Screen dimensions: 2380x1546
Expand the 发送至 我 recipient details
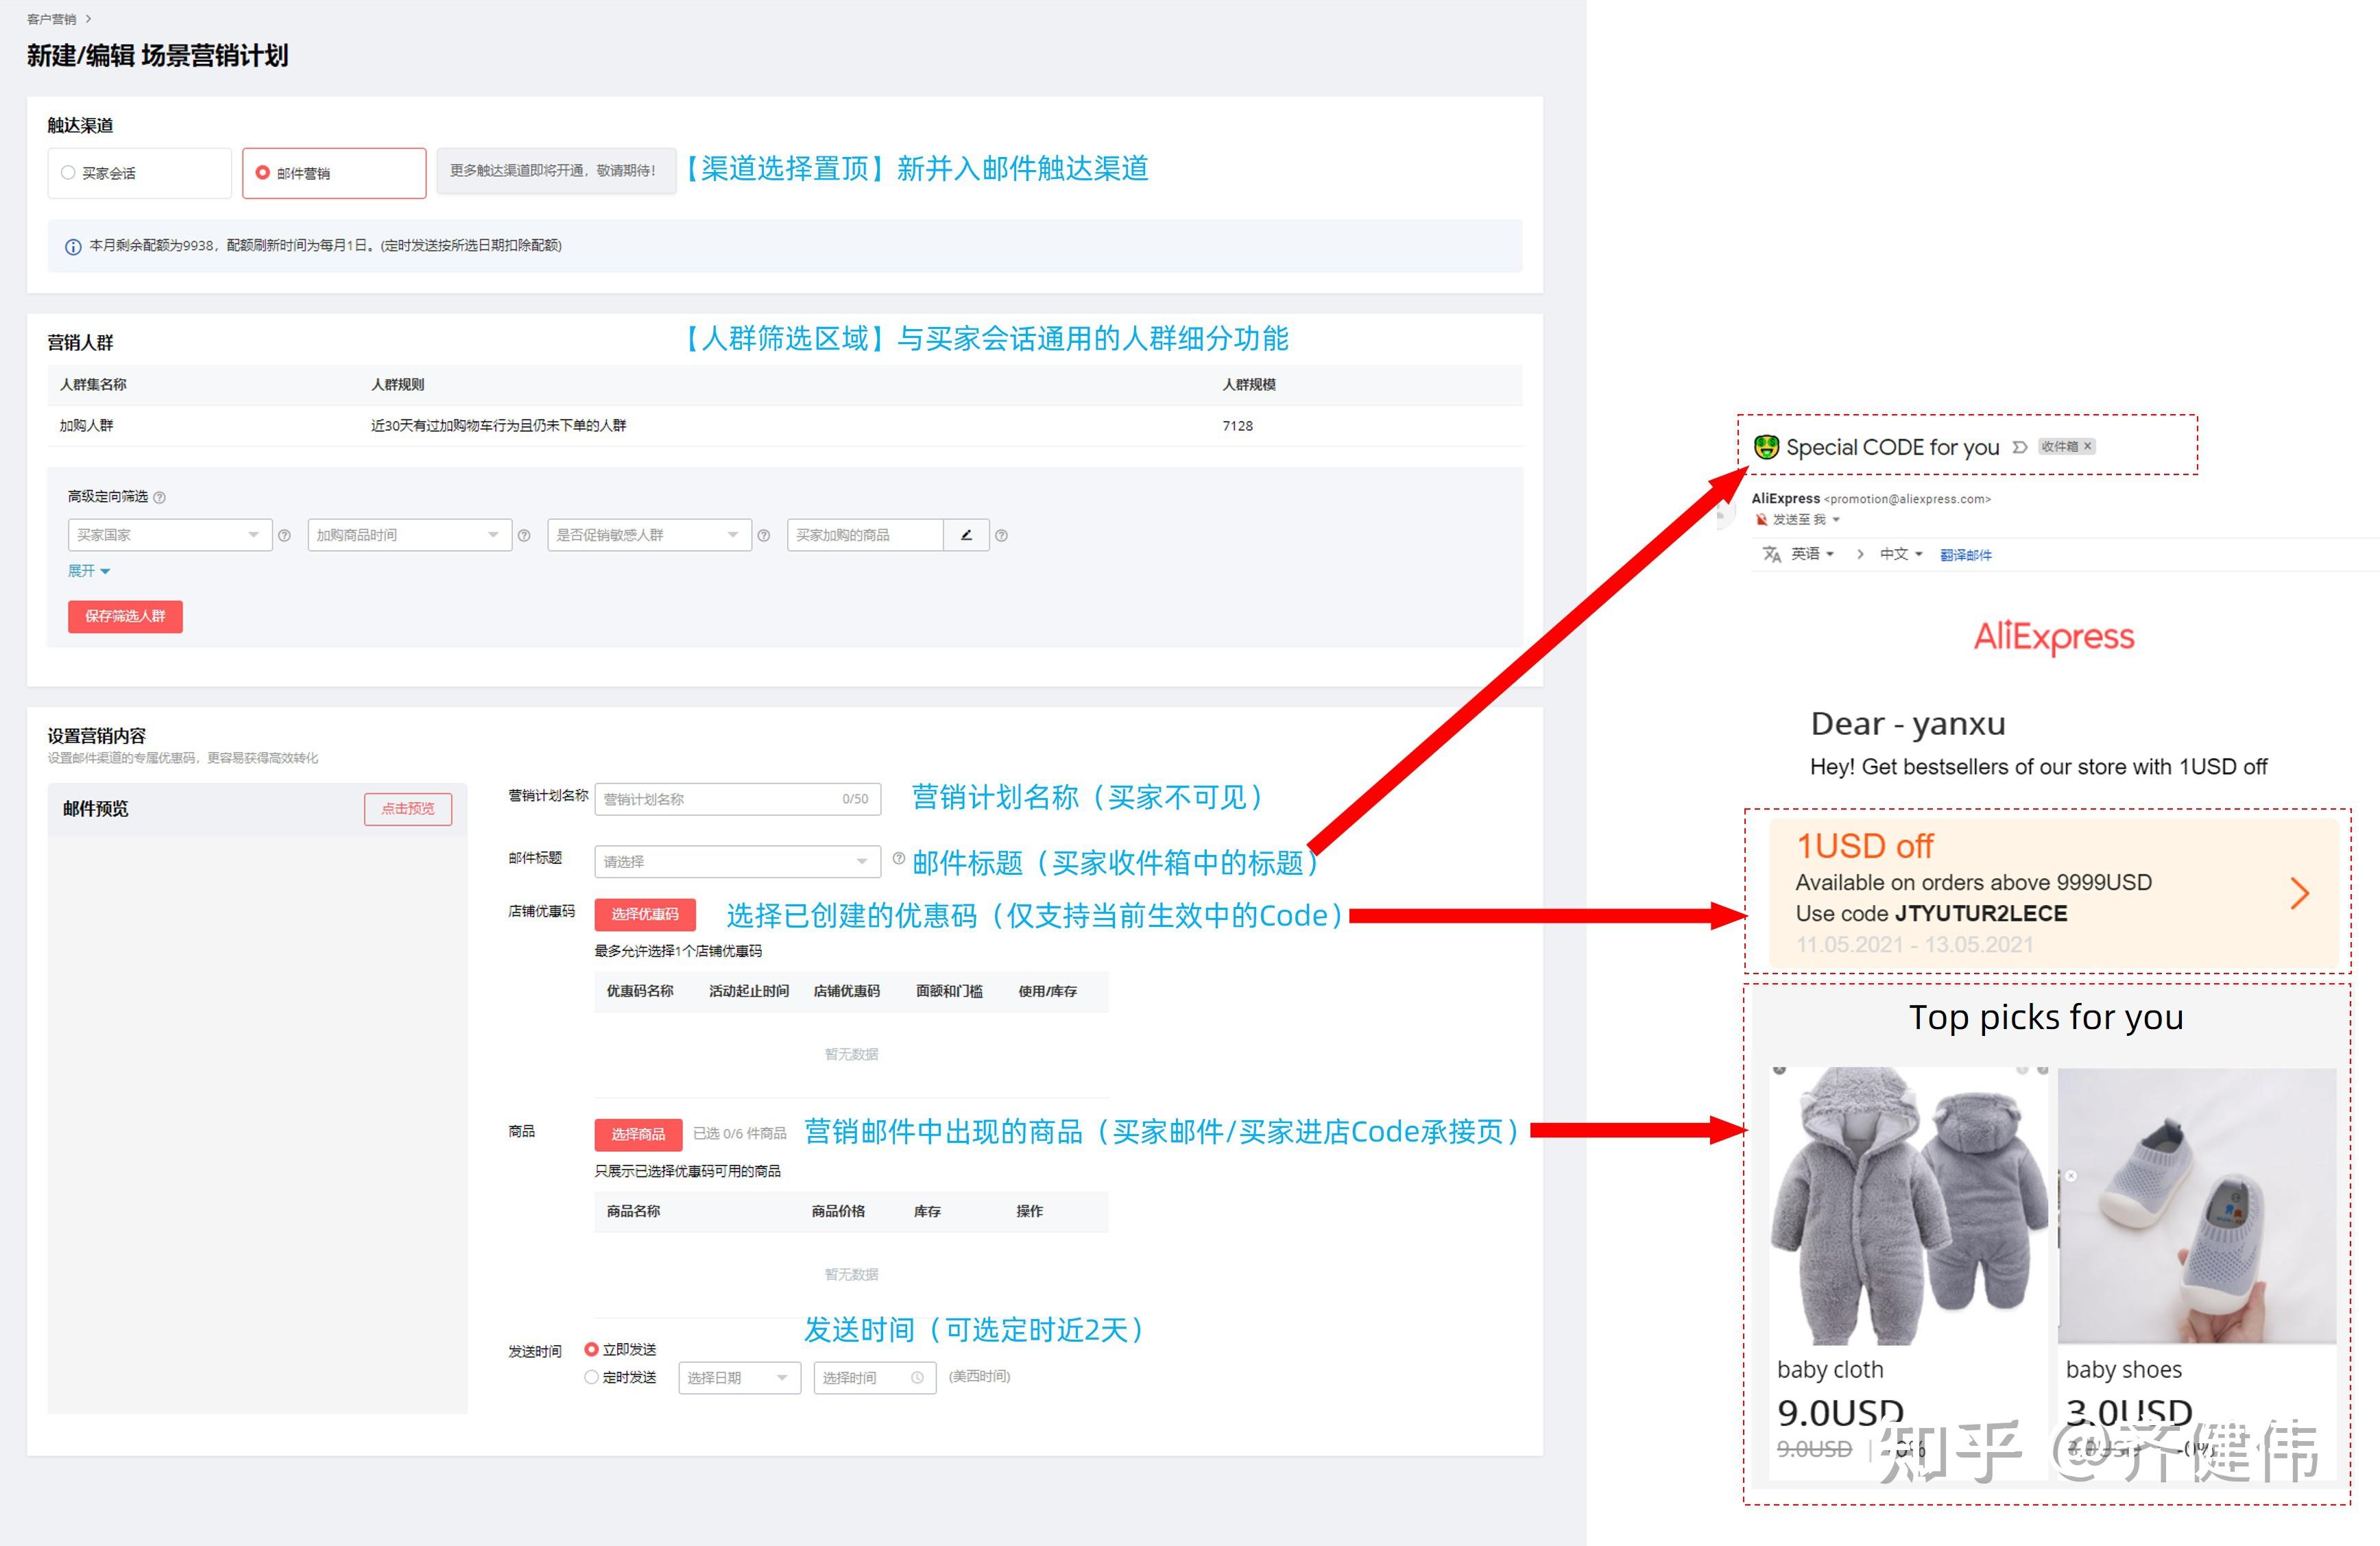[1836, 520]
